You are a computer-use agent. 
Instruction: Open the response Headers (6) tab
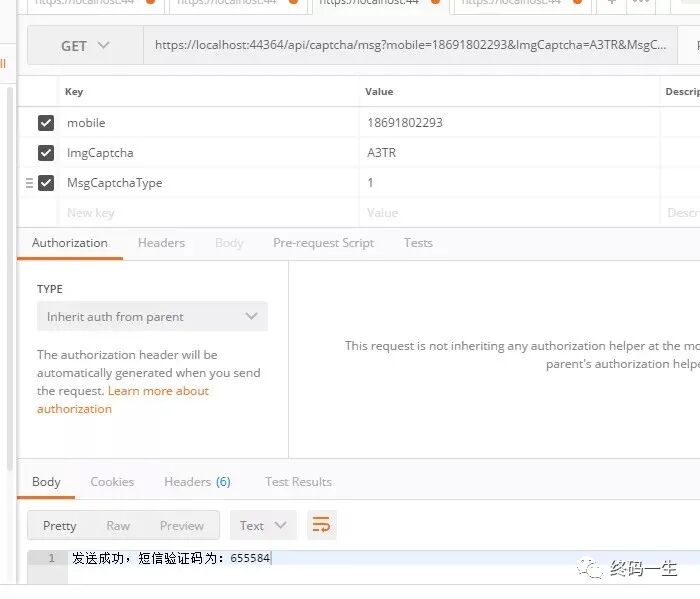click(x=197, y=482)
